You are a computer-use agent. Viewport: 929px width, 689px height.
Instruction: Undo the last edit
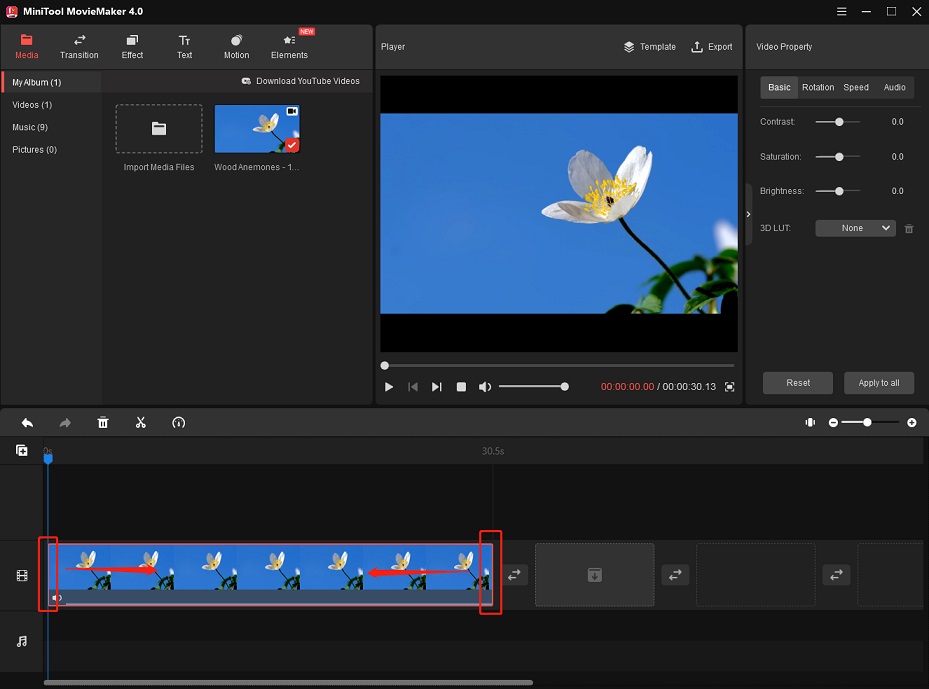tap(27, 423)
